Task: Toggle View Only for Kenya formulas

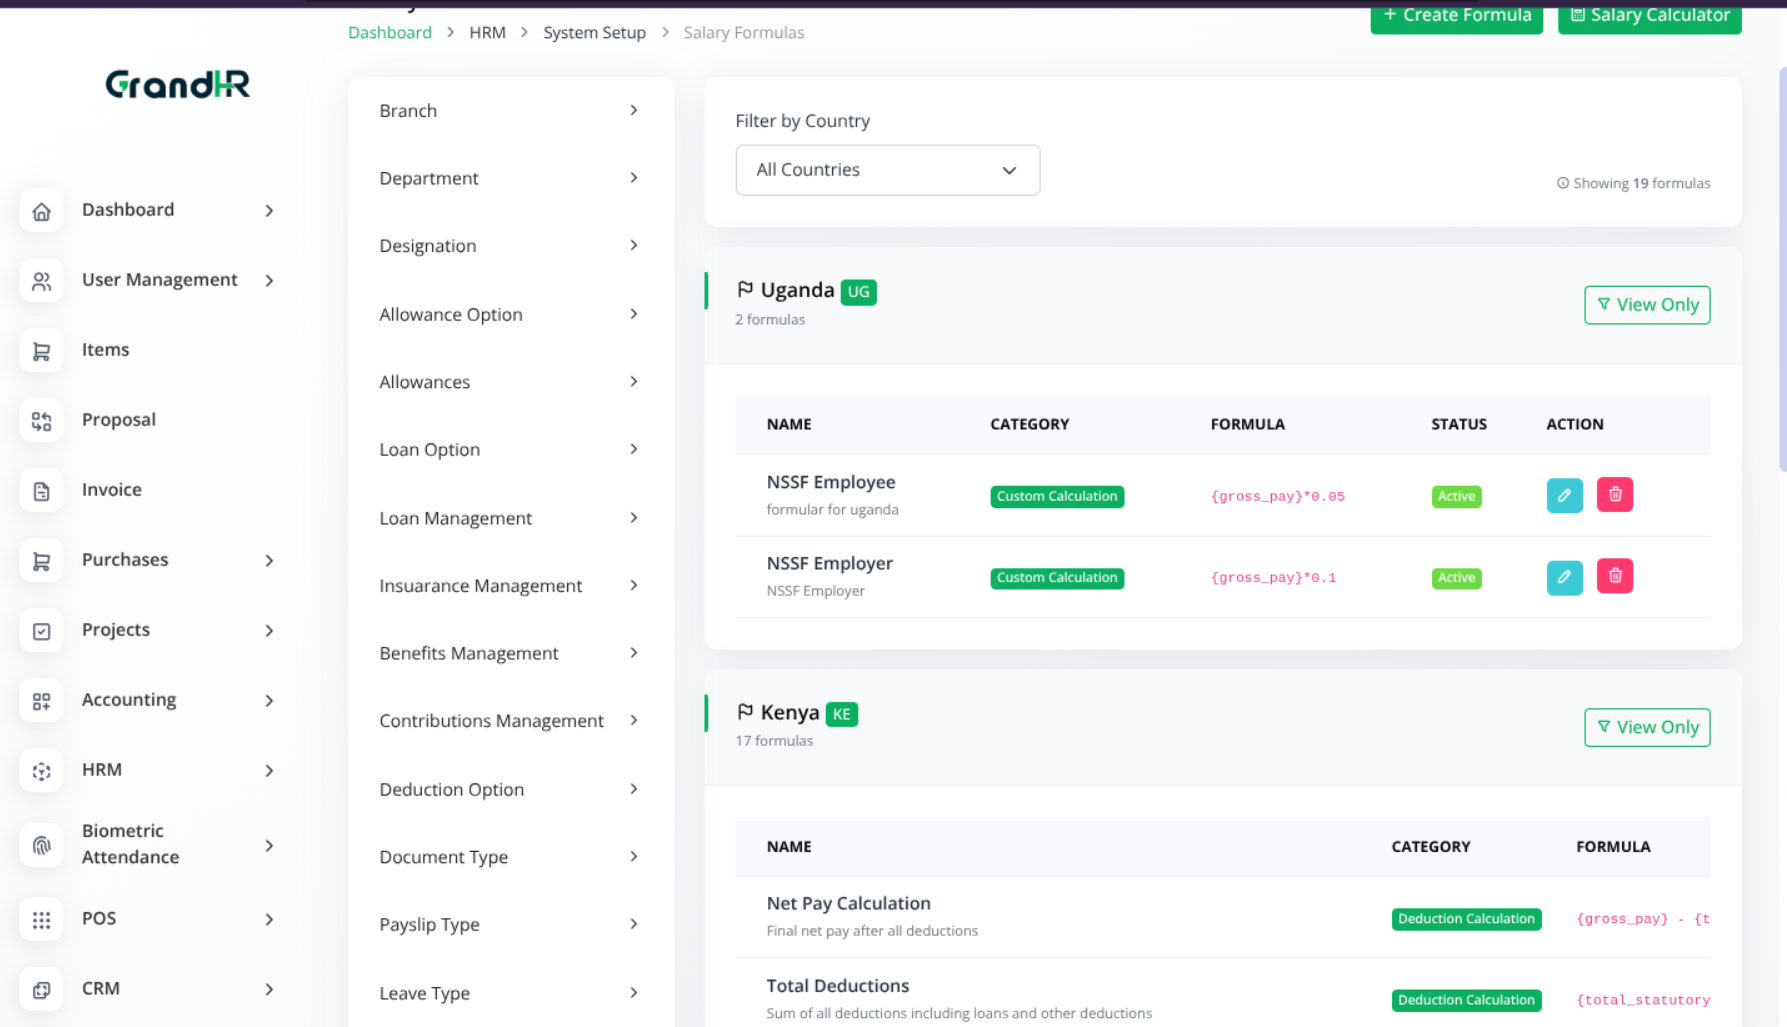Action: point(1646,727)
